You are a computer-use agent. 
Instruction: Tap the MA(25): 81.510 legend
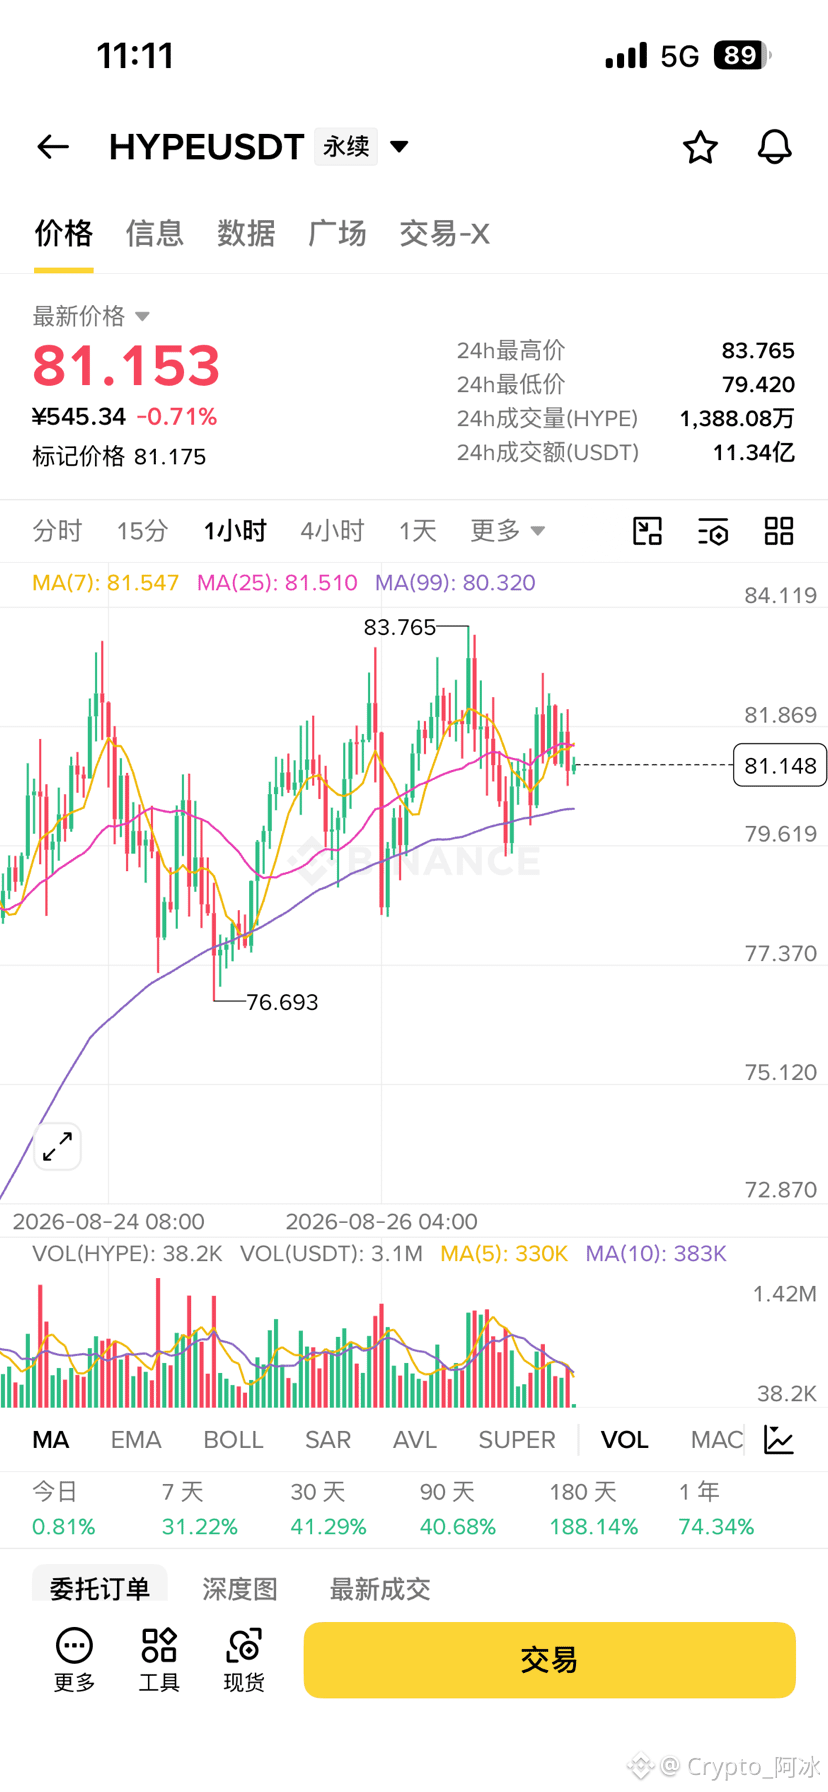click(x=277, y=583)
